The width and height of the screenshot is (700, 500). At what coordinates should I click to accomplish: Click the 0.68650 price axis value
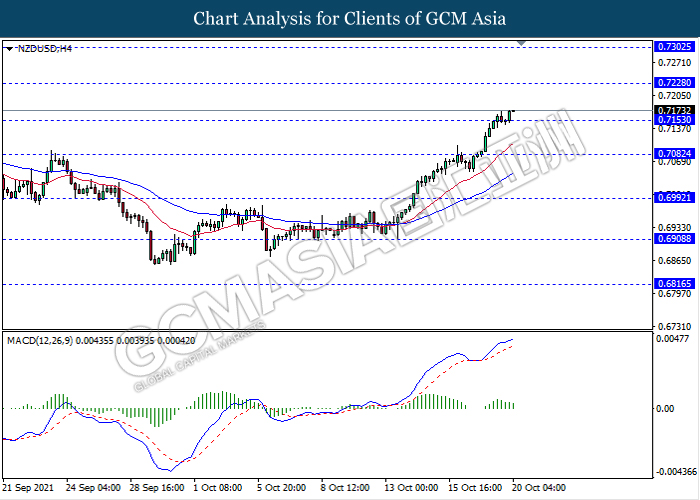pos(674,260)
